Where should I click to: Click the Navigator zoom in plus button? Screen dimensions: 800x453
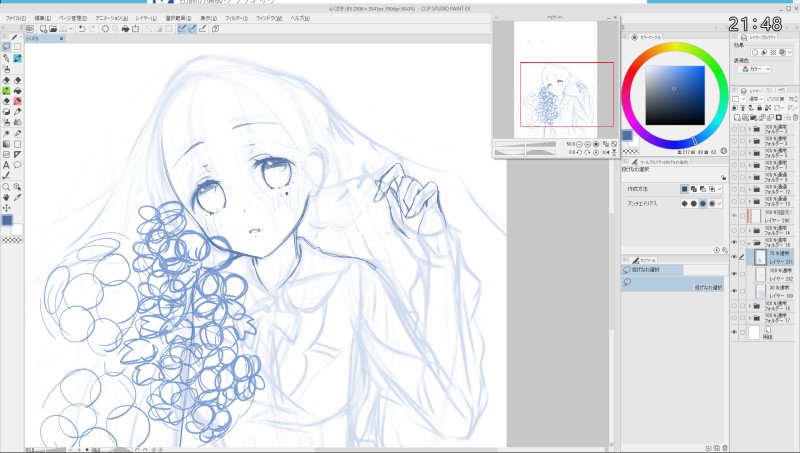pyautogui.click(x=587, y=144)
